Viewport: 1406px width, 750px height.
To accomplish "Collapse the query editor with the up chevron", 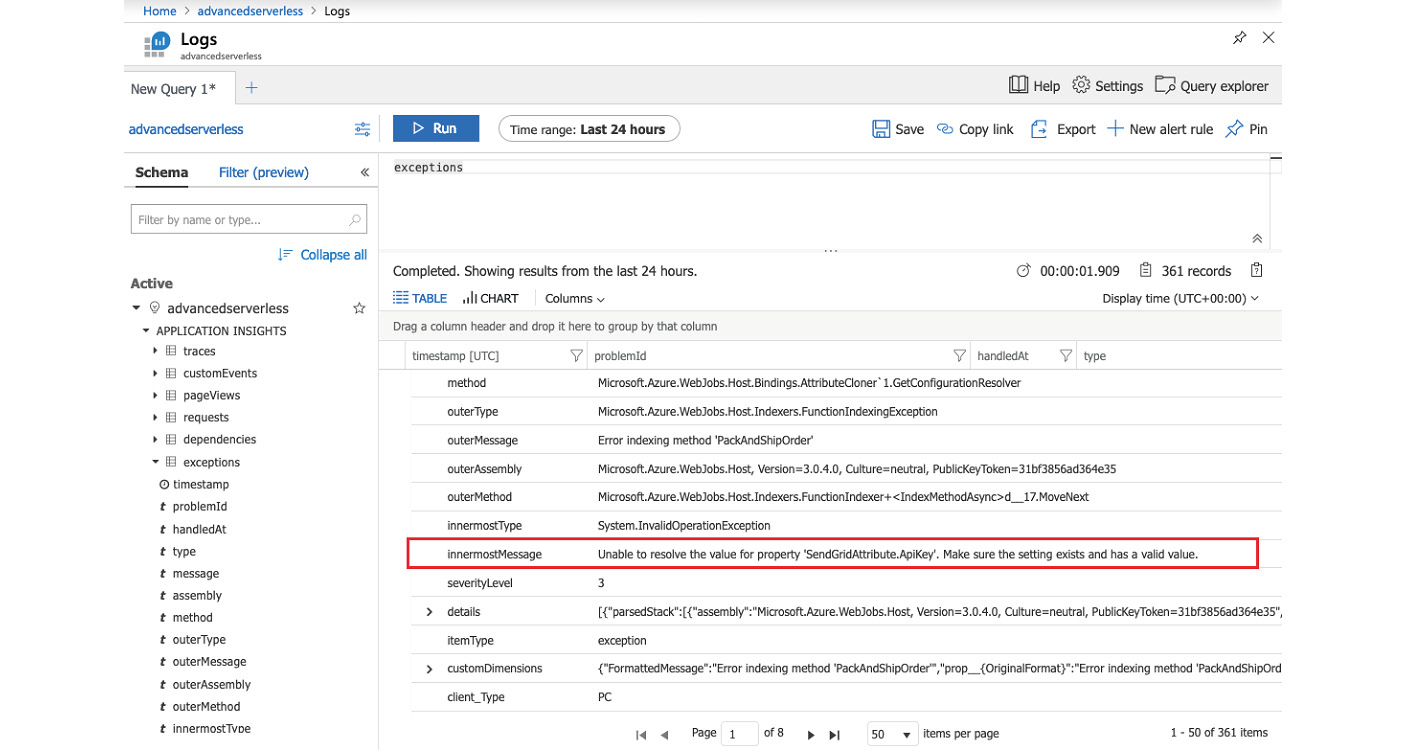I will 1257,238.
